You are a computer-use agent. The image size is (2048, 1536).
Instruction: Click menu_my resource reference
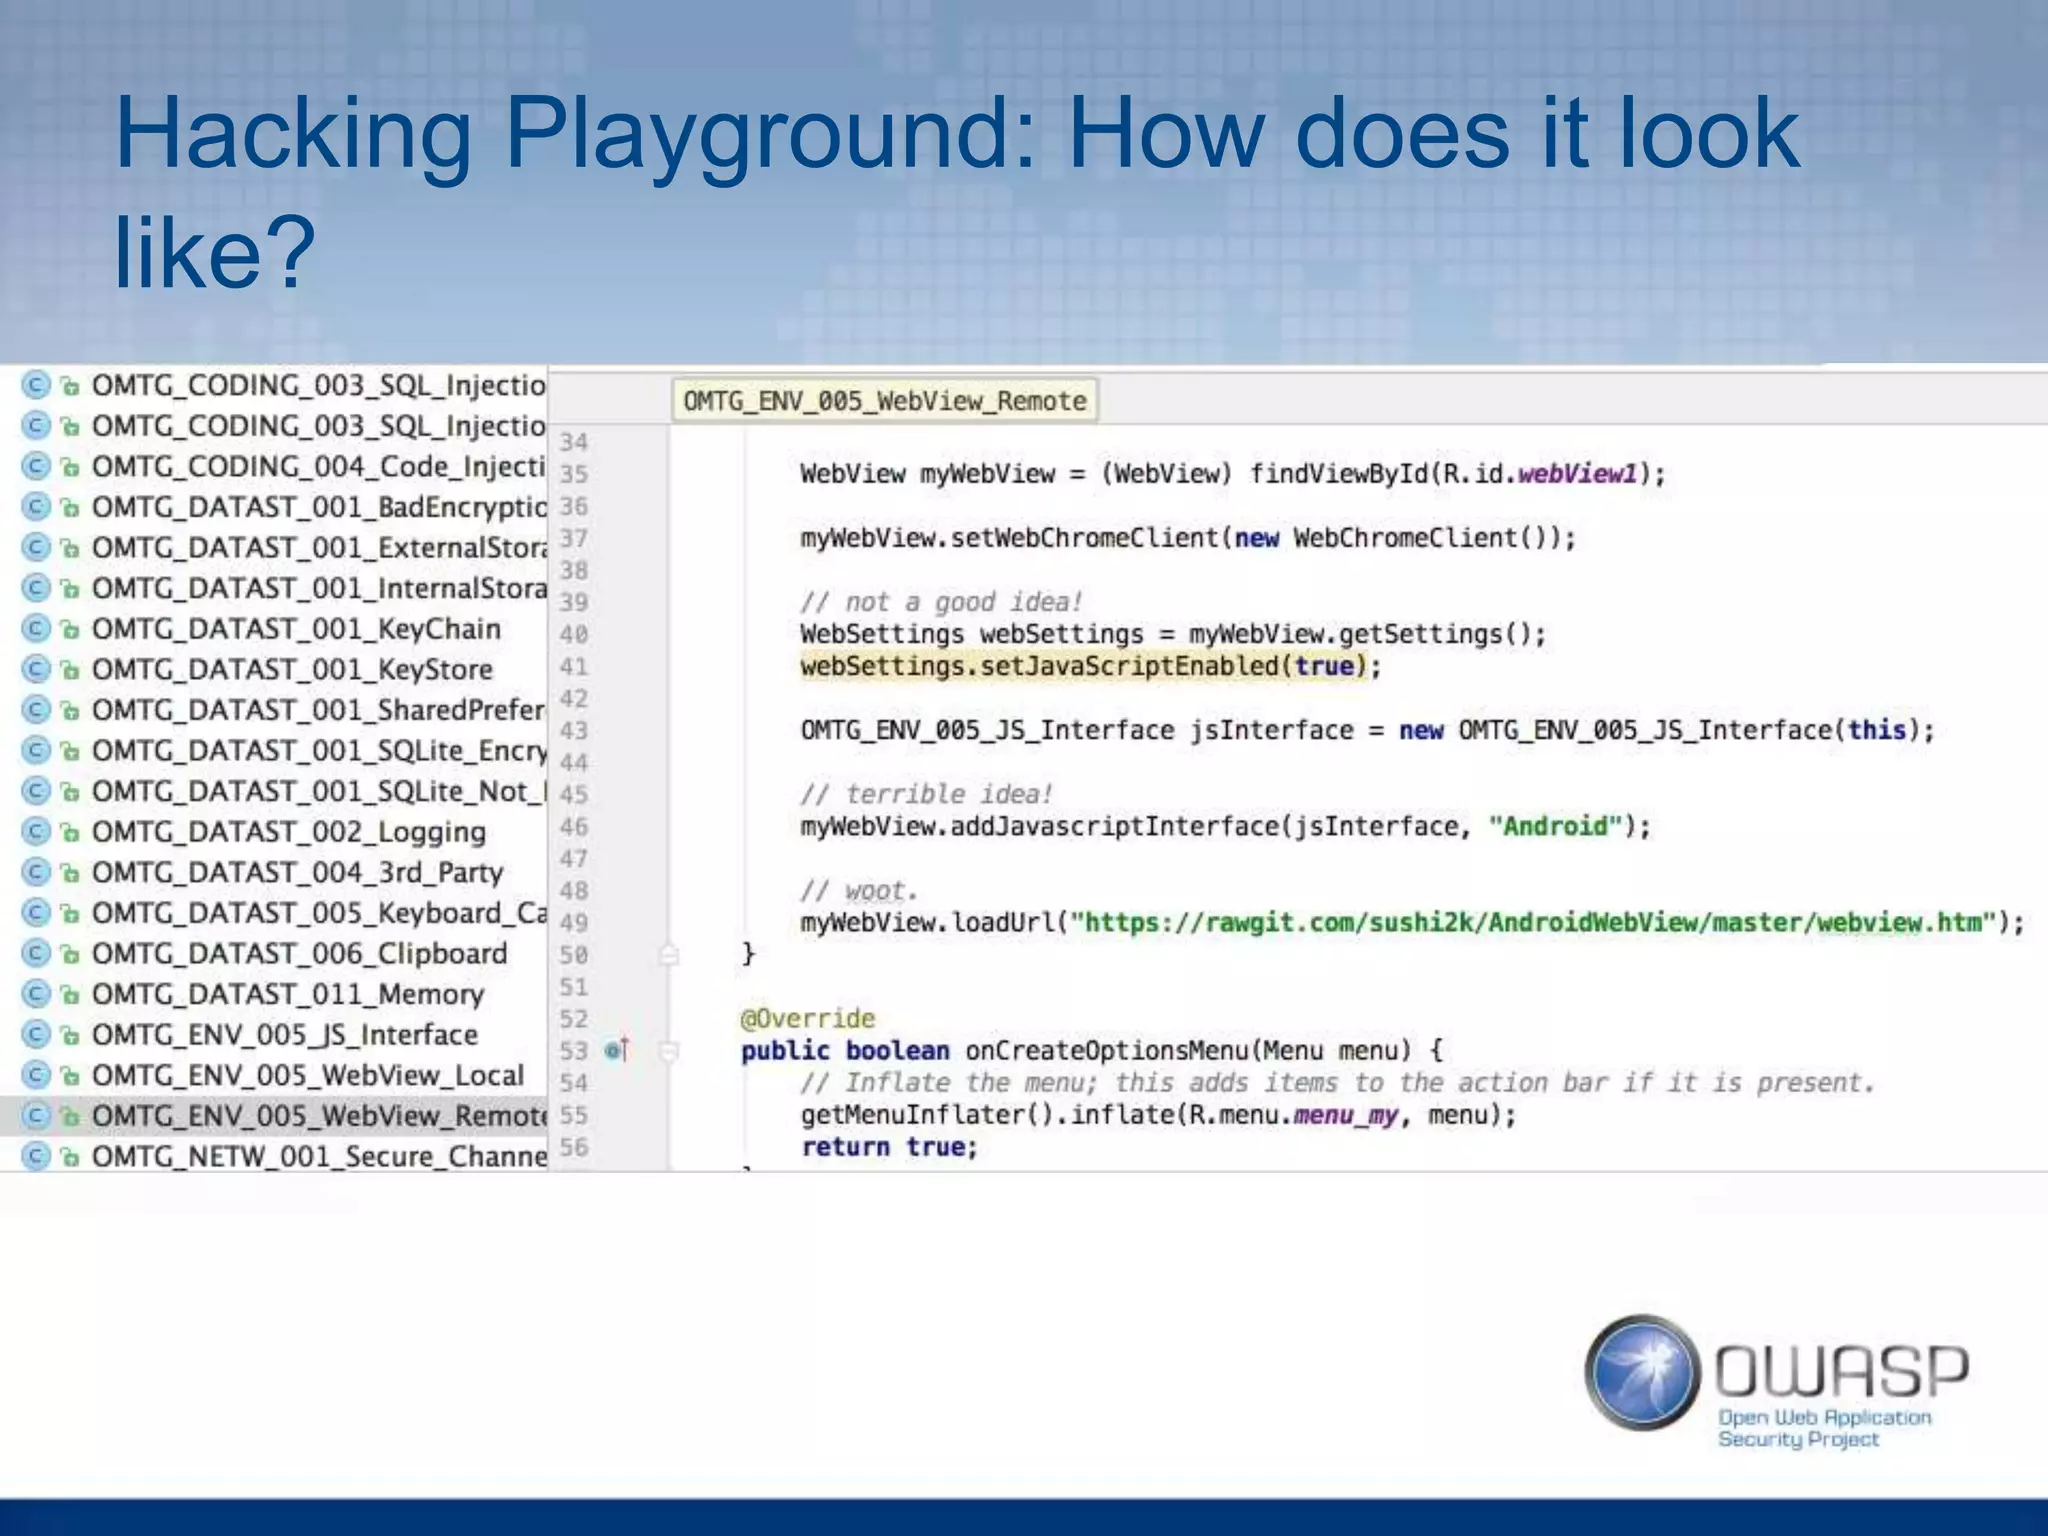[x=1345, y=1115]
